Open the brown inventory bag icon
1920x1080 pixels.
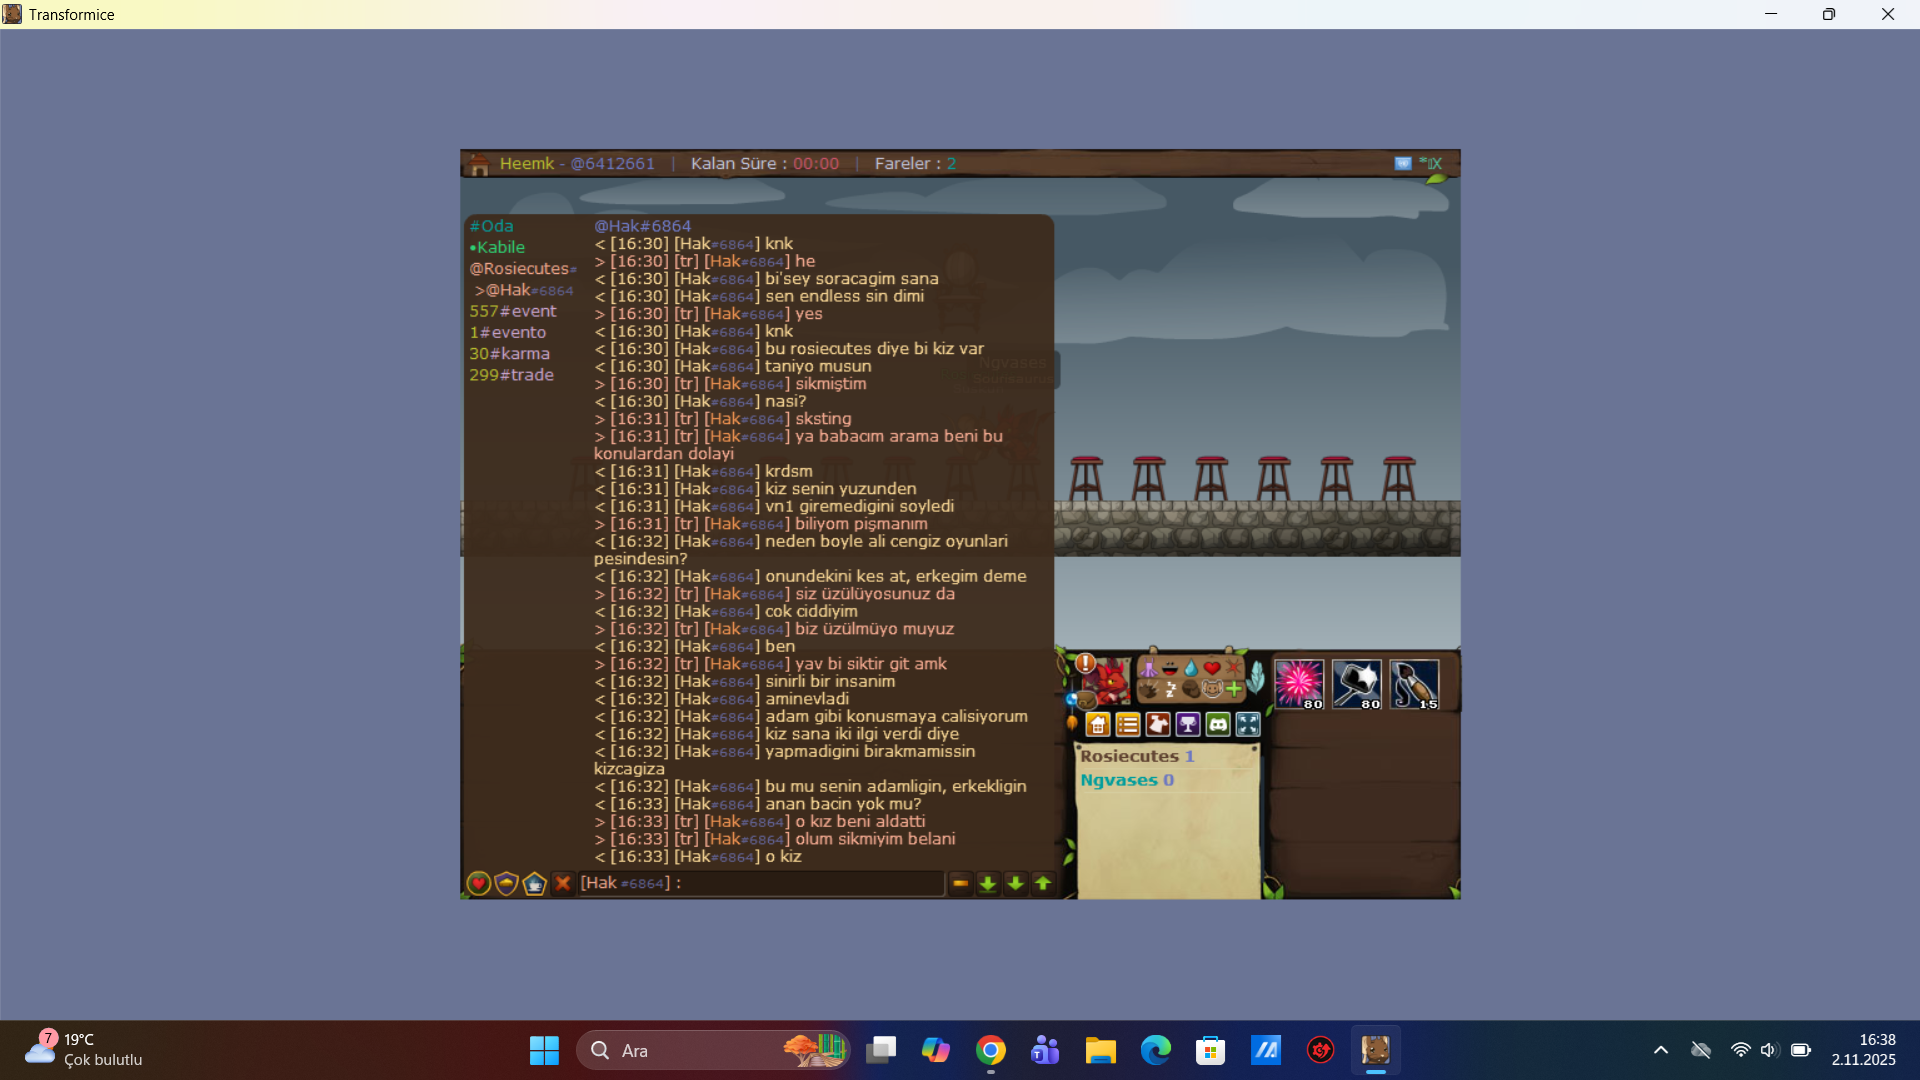[x=1085, y=700]
